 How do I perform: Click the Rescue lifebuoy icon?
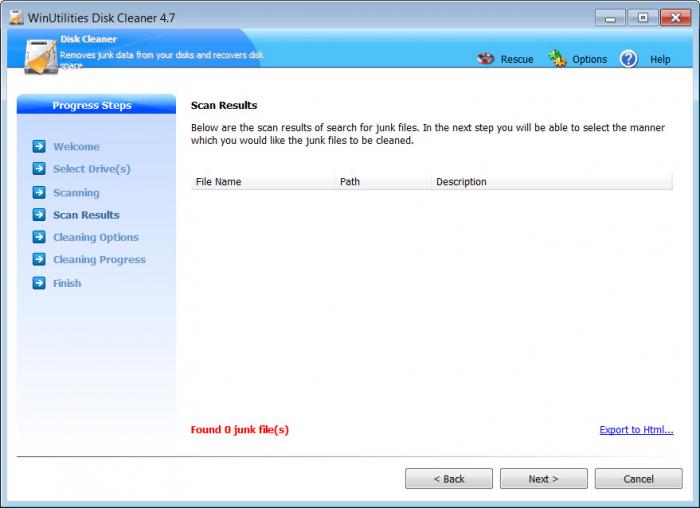[485, 58]
